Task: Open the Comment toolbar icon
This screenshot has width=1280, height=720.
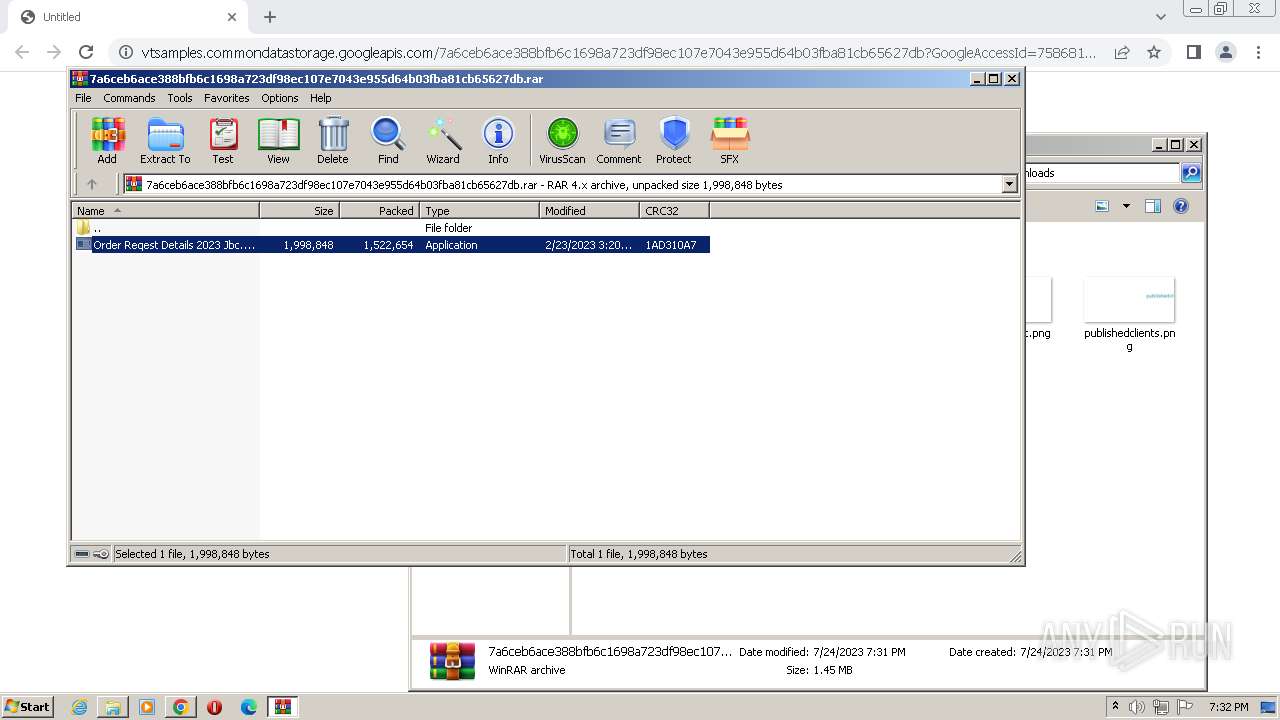Action: point(619,140)
